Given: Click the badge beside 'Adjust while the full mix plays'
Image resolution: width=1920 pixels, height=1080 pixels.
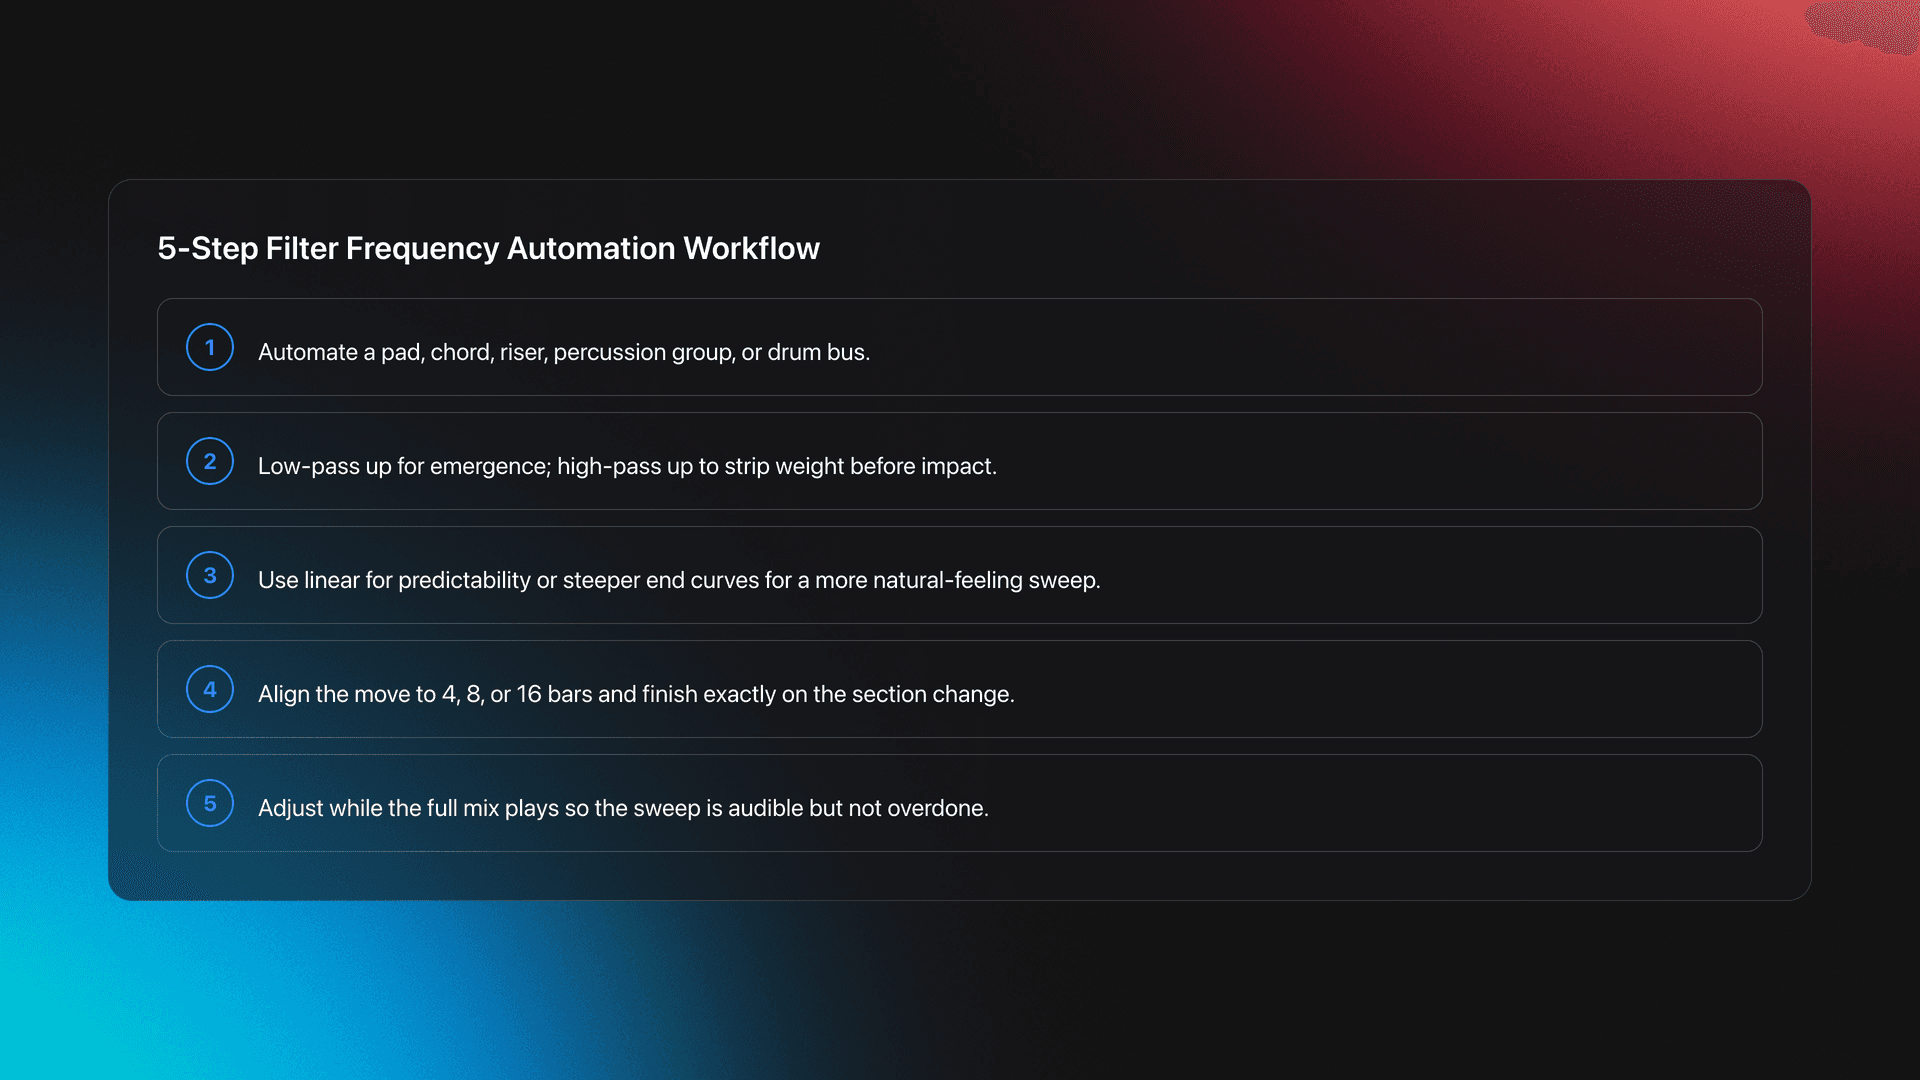Looking at the screenshot, I should tap(209, 803).
